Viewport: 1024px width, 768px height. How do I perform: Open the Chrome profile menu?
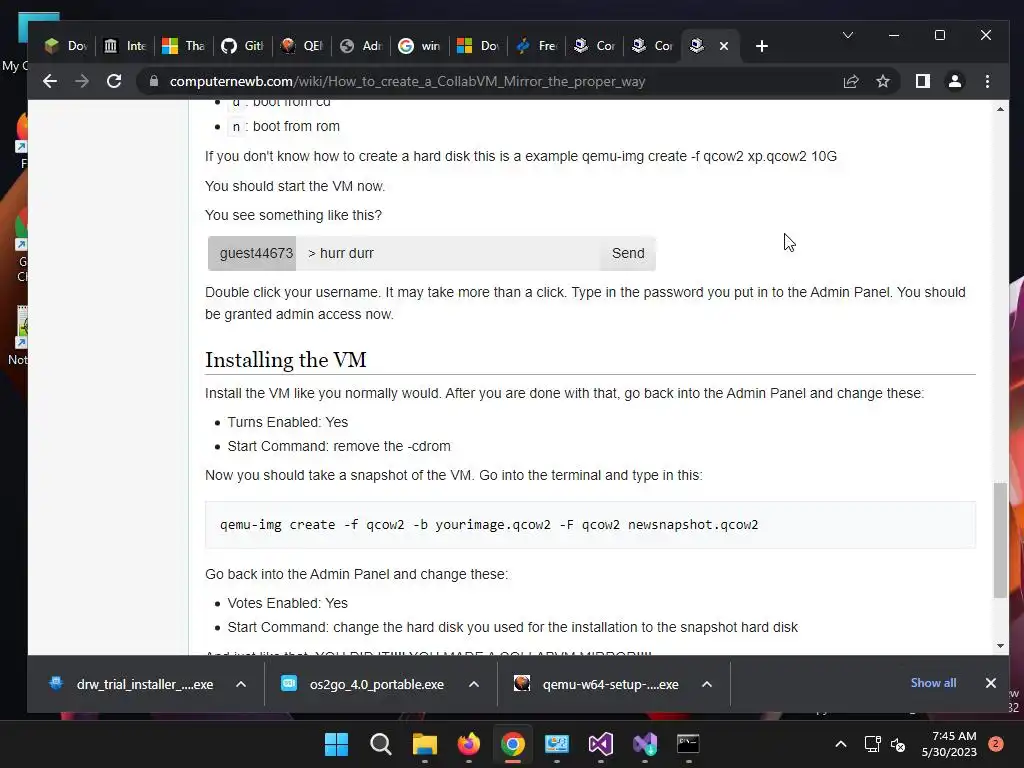coord(955,82)
